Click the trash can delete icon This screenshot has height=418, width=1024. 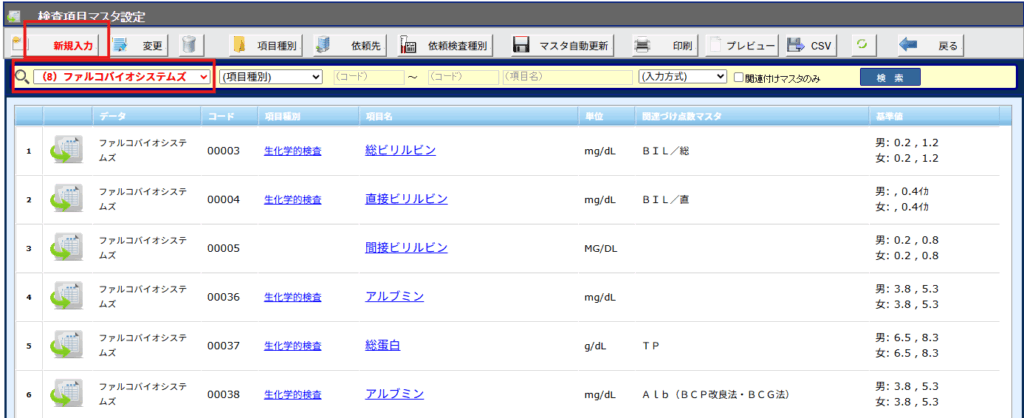188,45
